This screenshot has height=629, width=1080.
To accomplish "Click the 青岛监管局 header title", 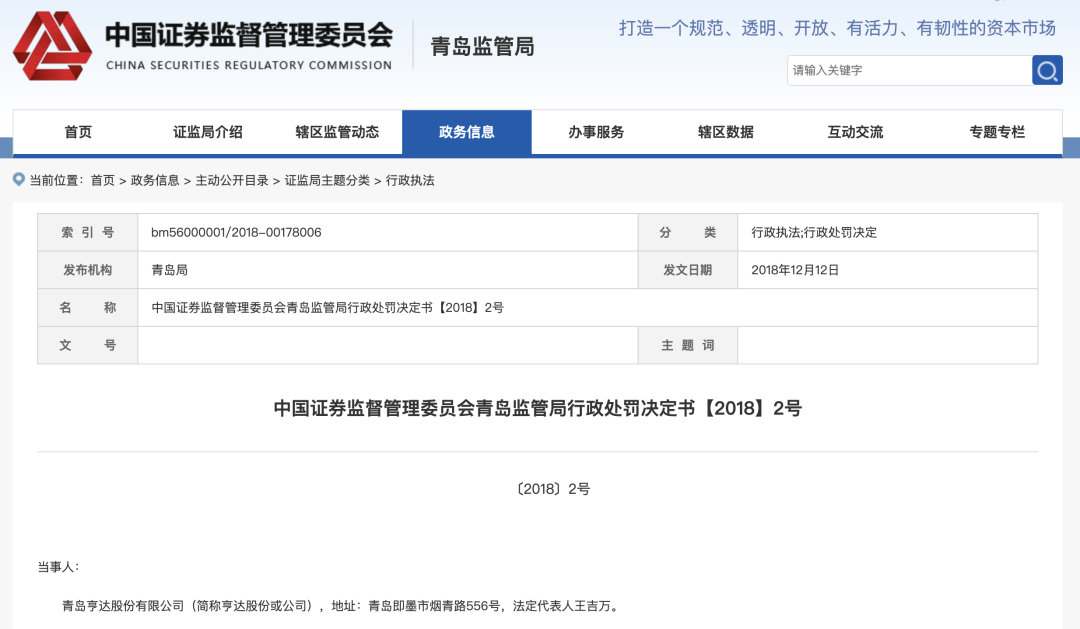I will pyautogui.click(x=482, y=47).
